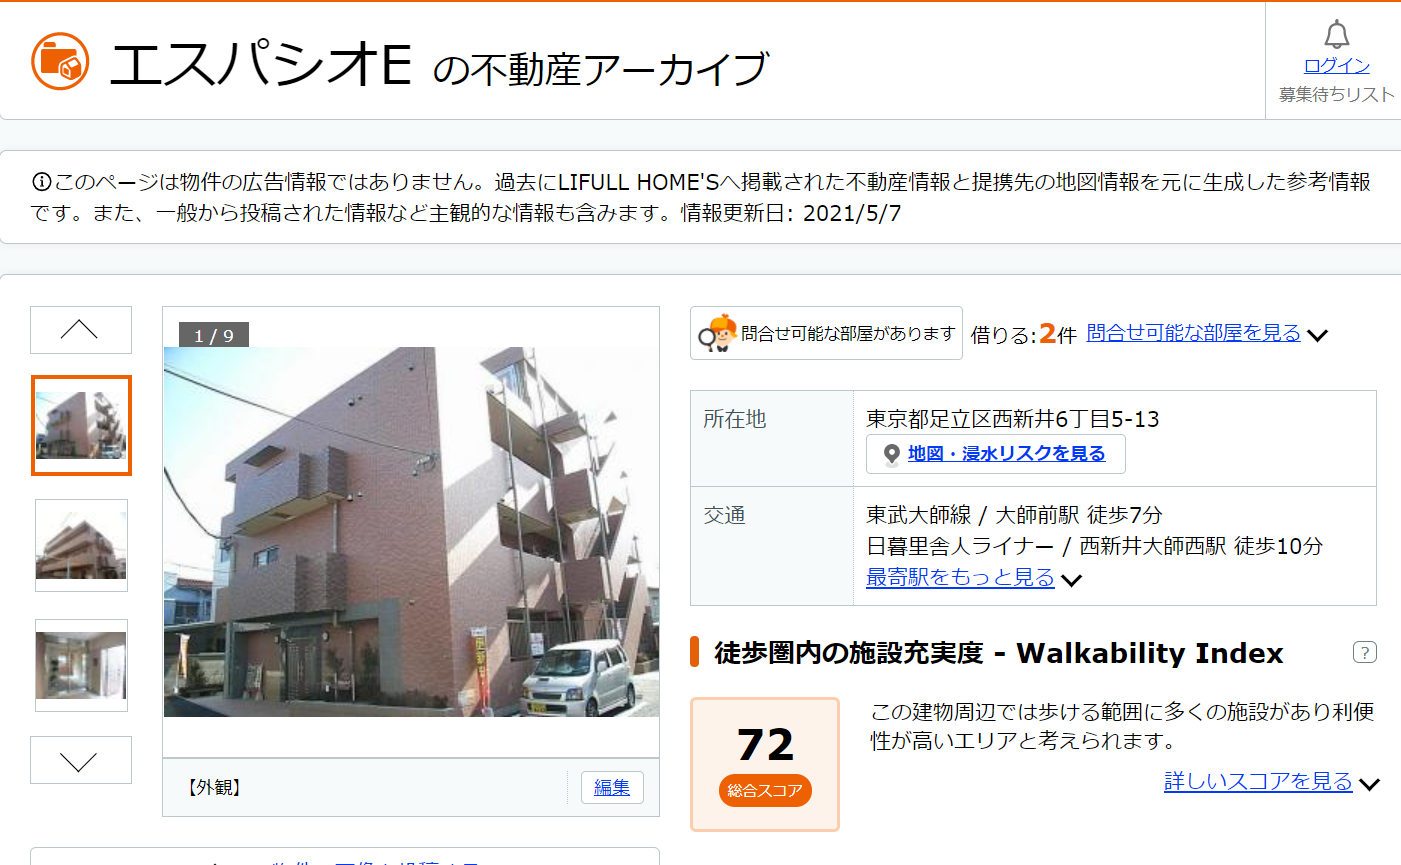Viewport: 1401px width, 865px height.
Task: Select the second building thumbnail
Action: (x=81, y=545)
